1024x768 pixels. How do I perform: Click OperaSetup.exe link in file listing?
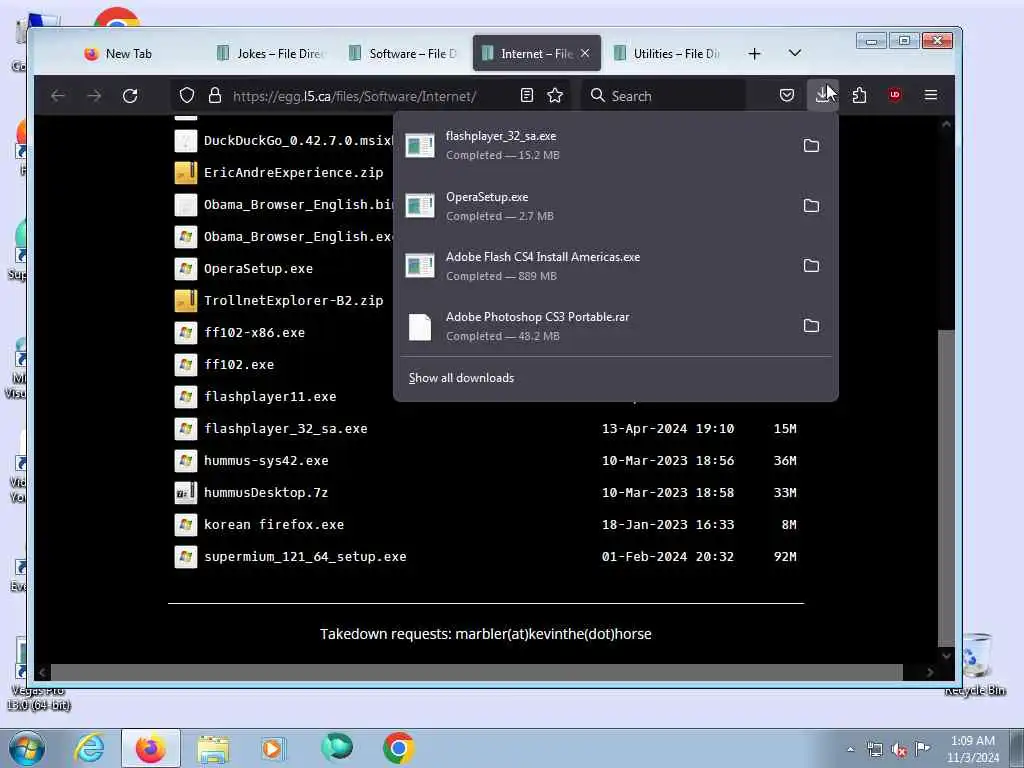[258, 268]
